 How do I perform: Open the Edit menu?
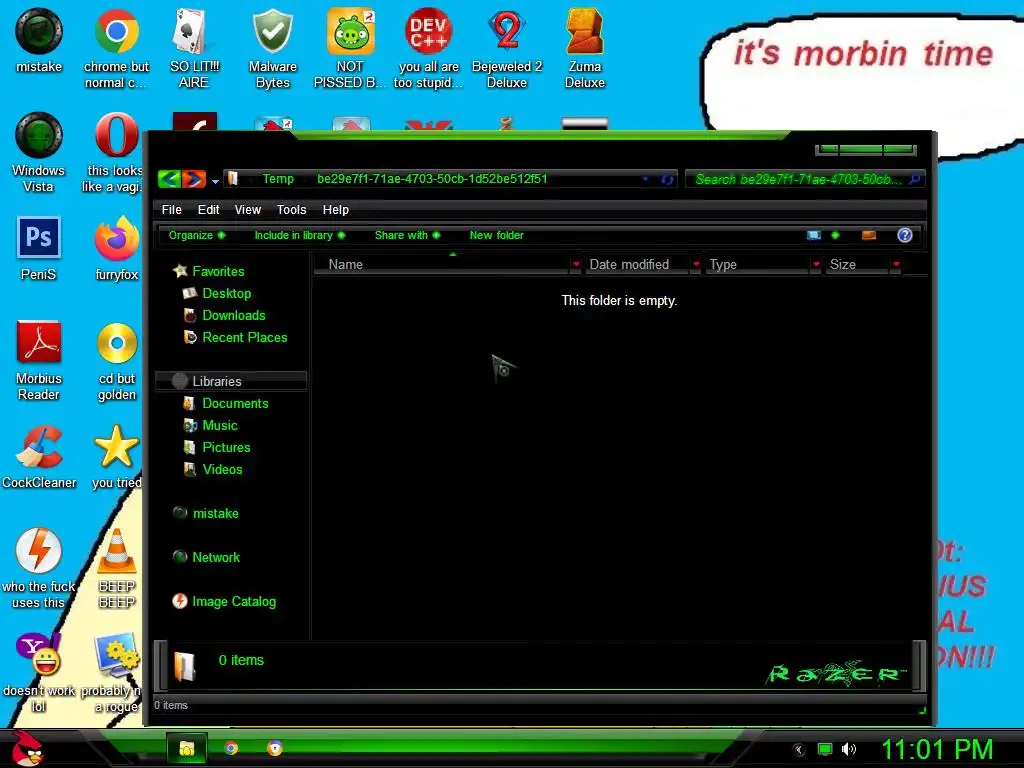208,210
